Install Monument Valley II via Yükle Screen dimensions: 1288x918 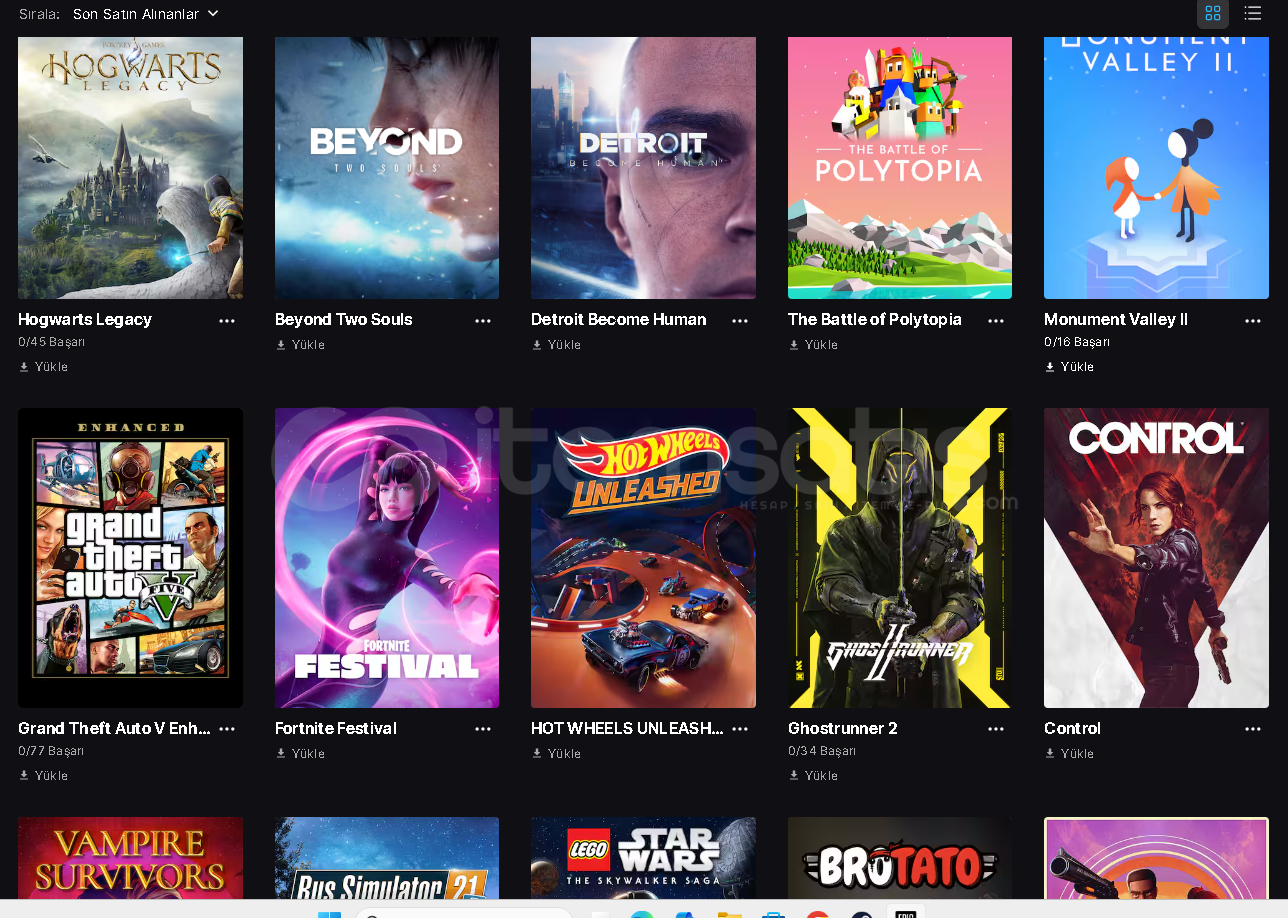[1069, 367]
